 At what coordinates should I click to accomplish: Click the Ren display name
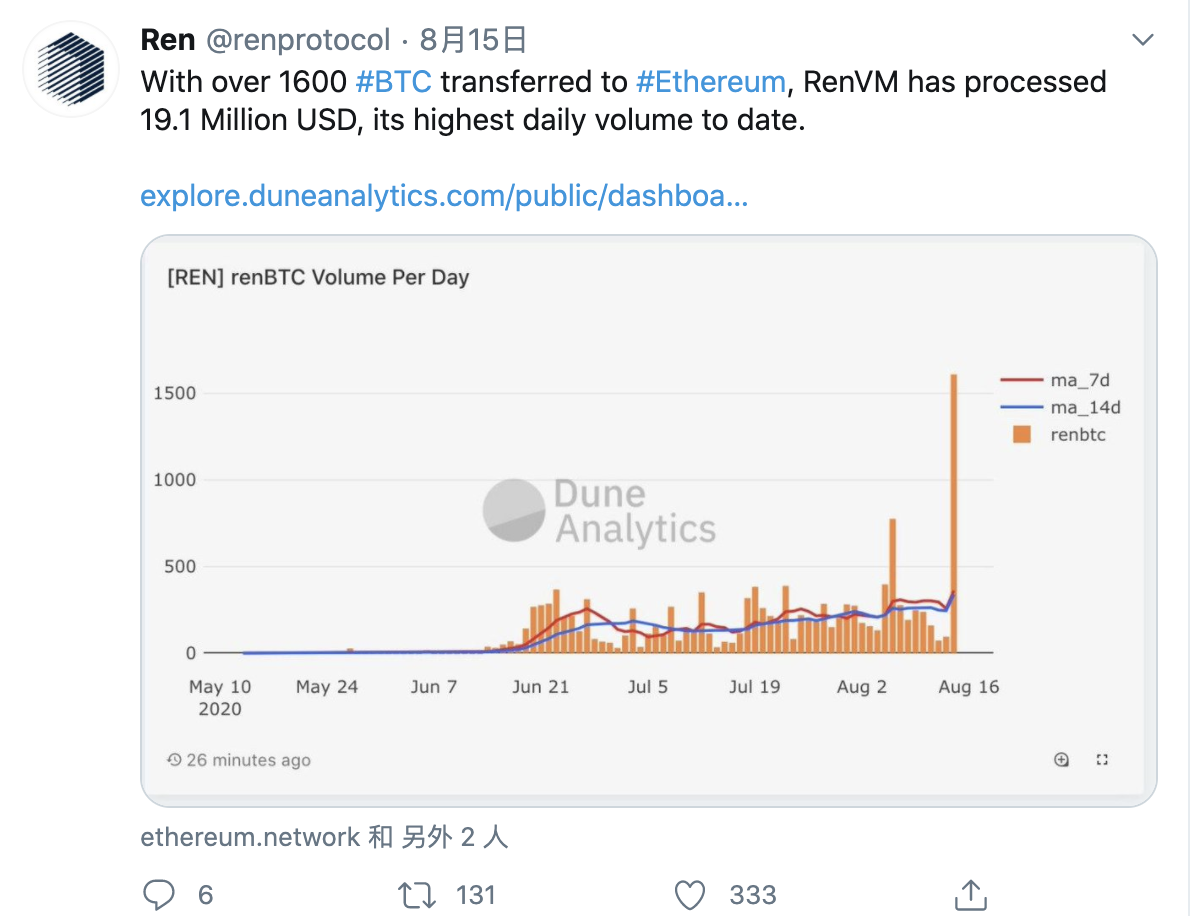[168, 39]
